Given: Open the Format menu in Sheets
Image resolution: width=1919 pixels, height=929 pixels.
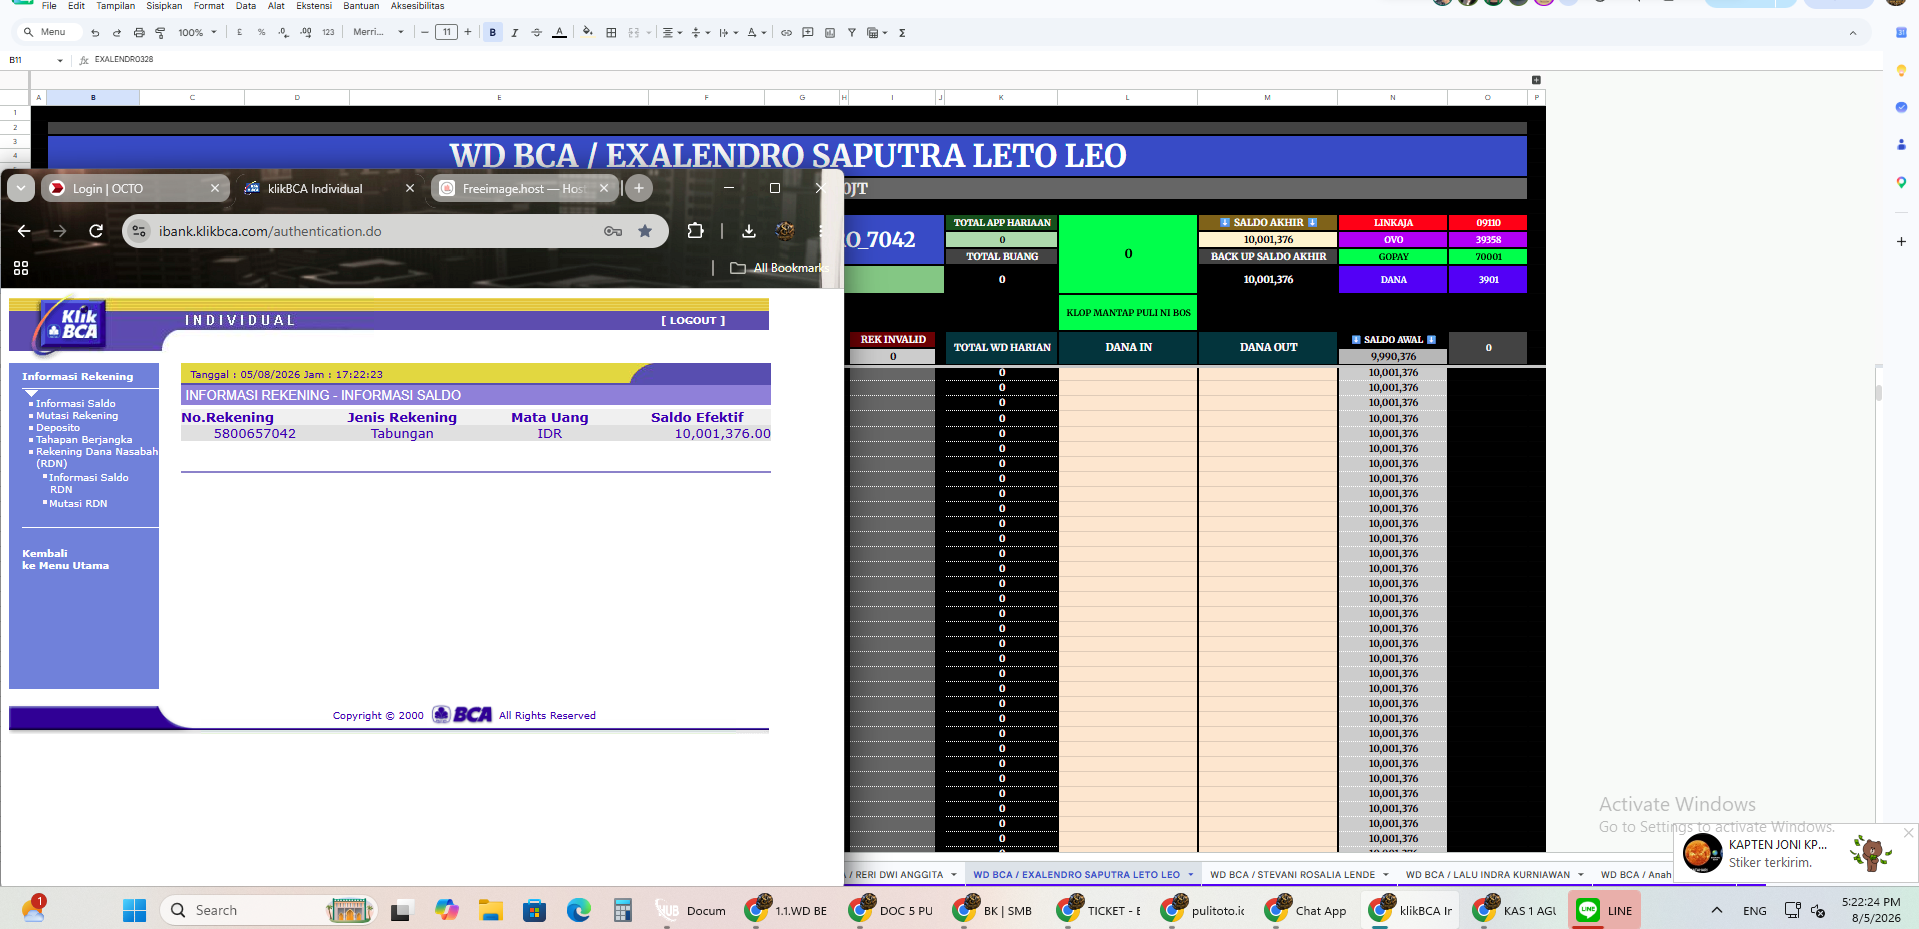Looking at the screenshot, I should tap(209, 6).
